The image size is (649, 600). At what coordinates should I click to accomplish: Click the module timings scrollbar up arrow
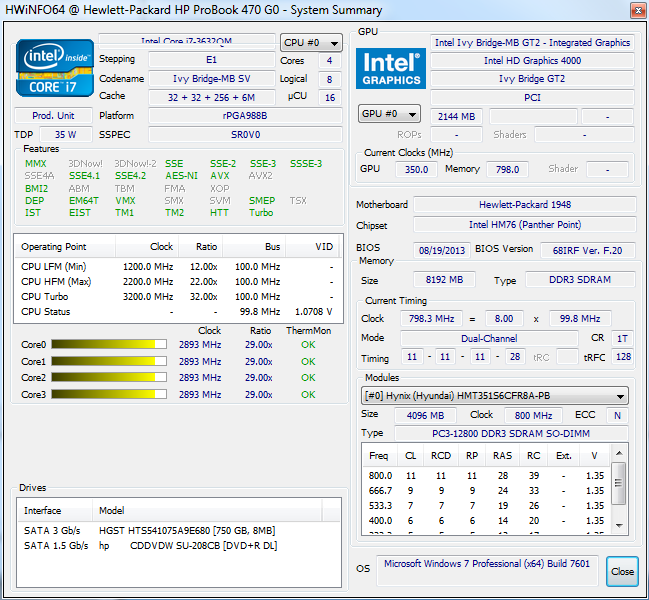[619, 454]
